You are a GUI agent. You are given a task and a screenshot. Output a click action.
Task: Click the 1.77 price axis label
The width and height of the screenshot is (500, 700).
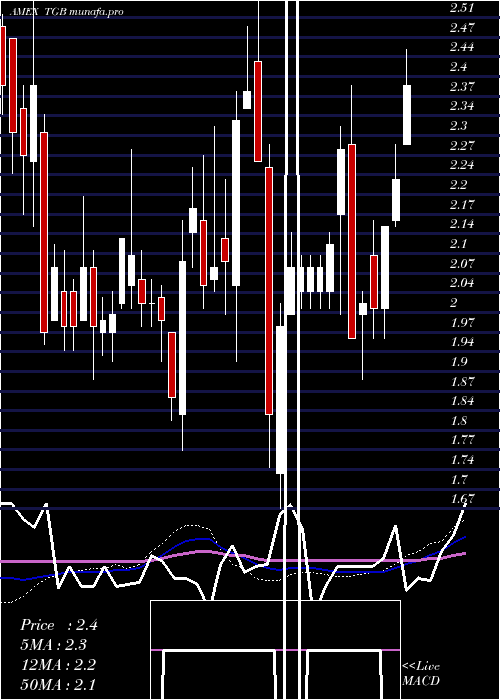click(x=462, y=440)
